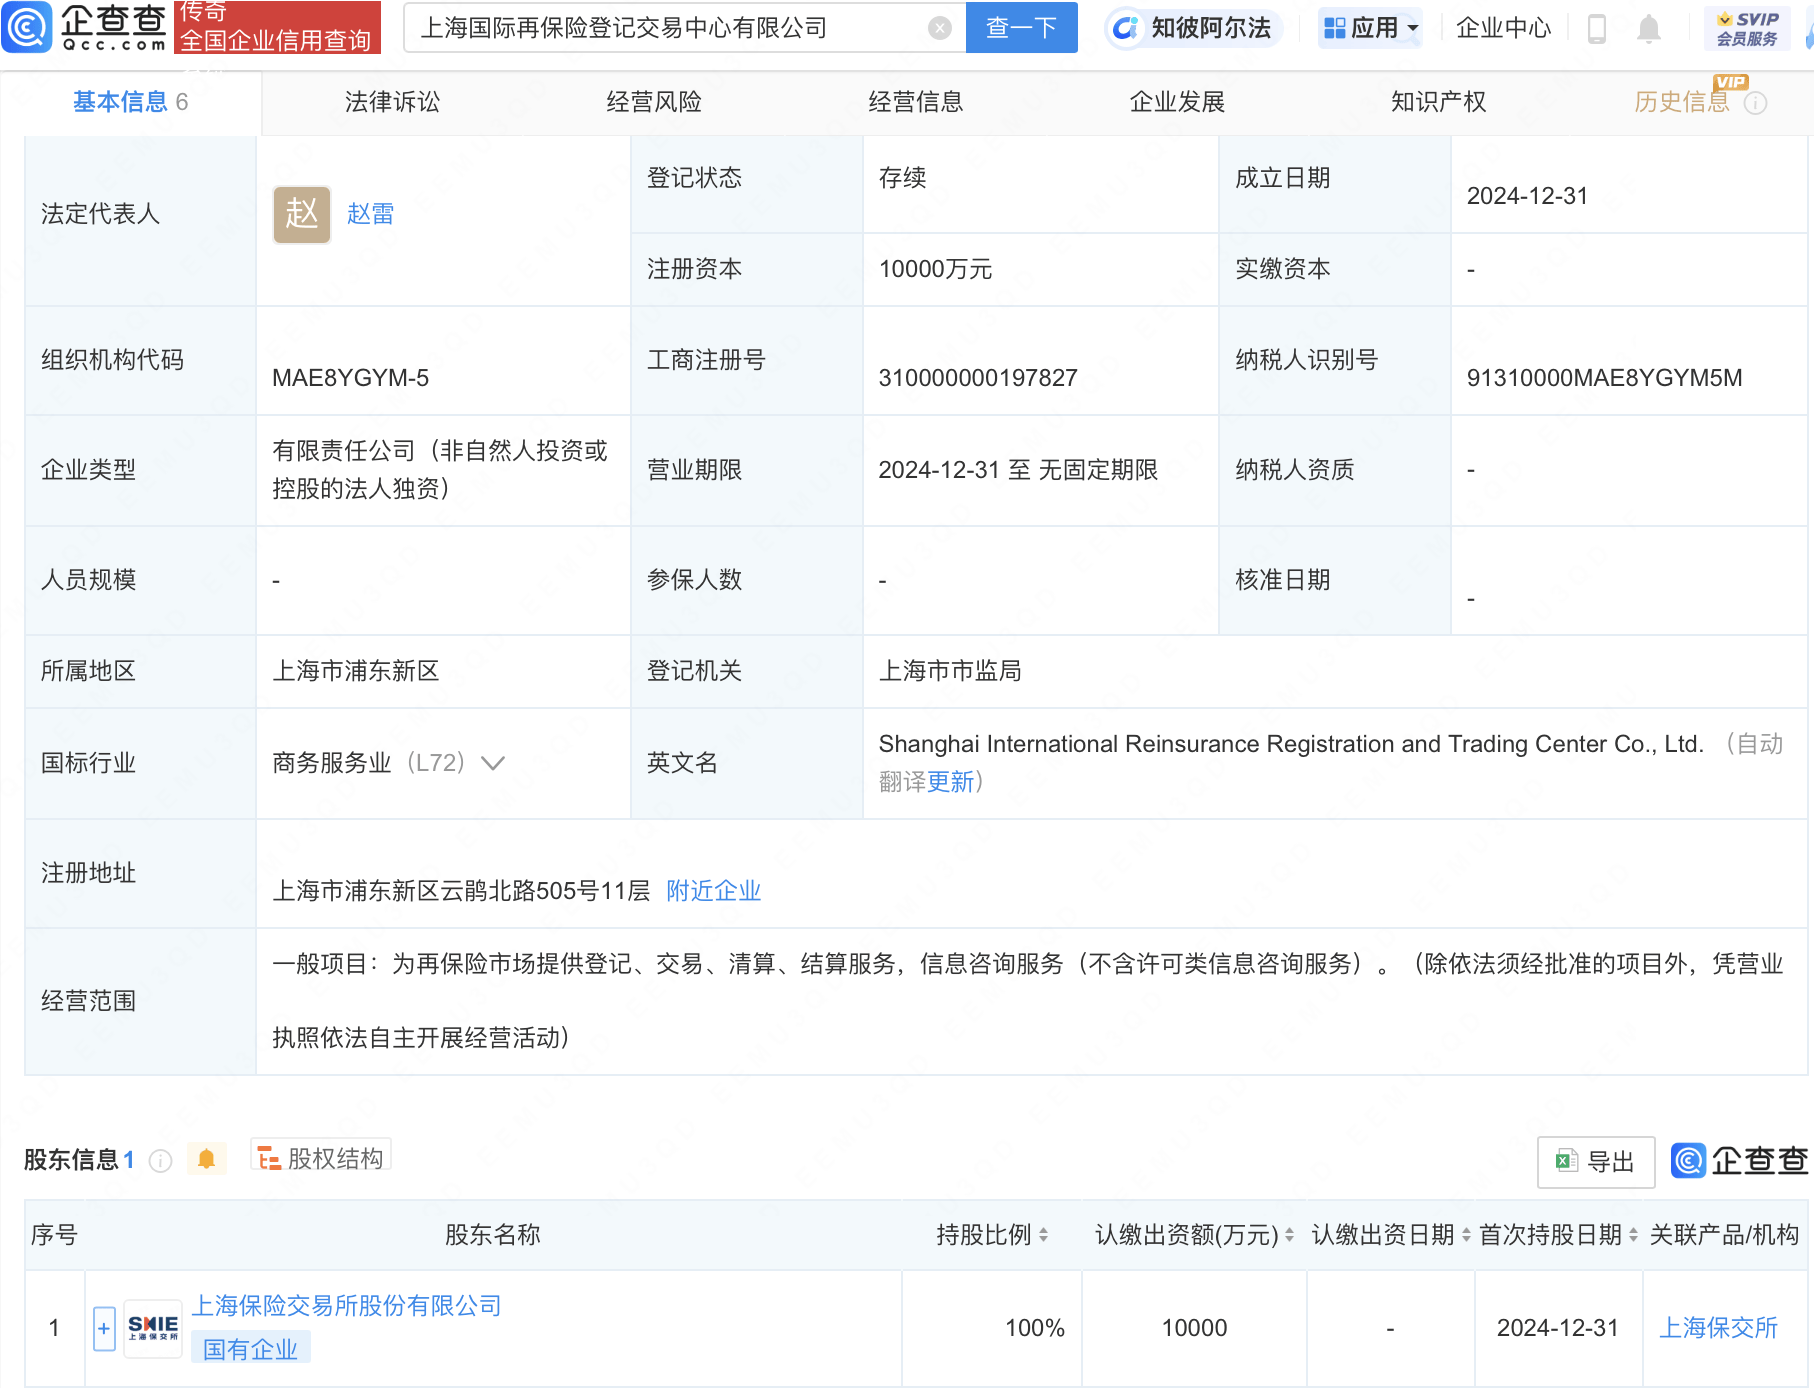Click the 查一下 search button
The height and width of the screenshot is (1388, 1814).
pos(1021,27)
